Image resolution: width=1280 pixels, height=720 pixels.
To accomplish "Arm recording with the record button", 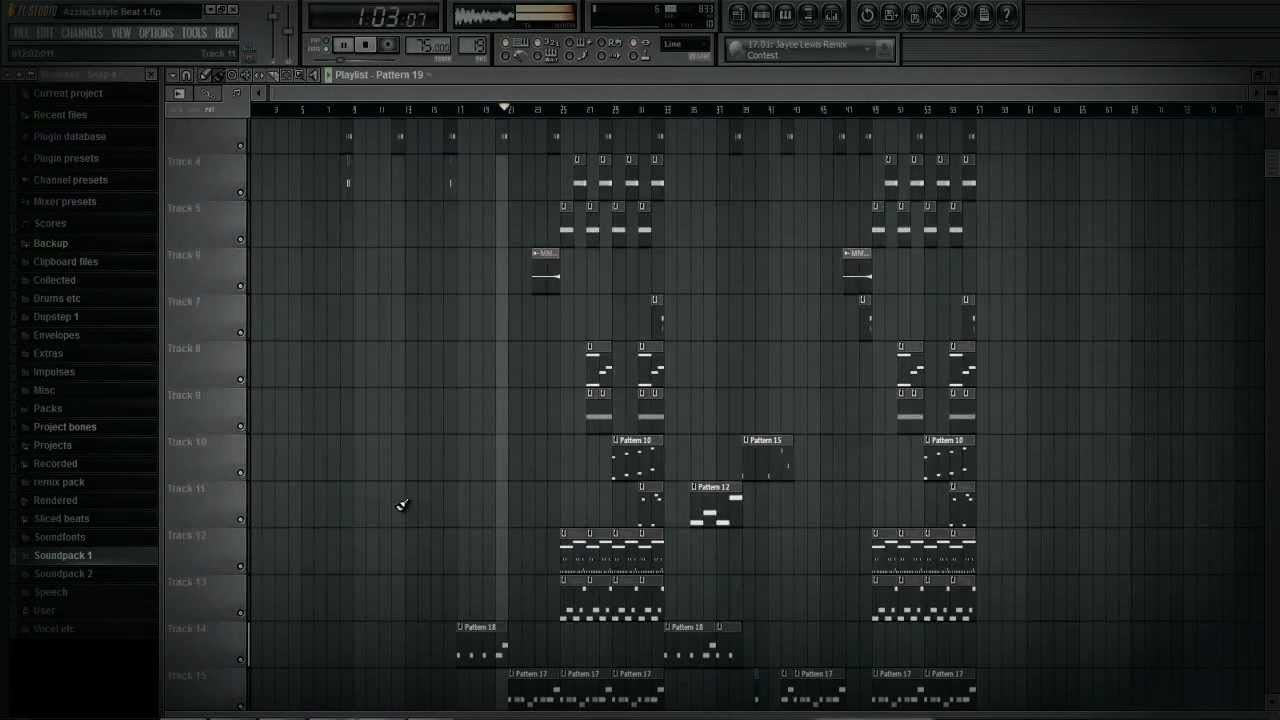I will [388, 45].
